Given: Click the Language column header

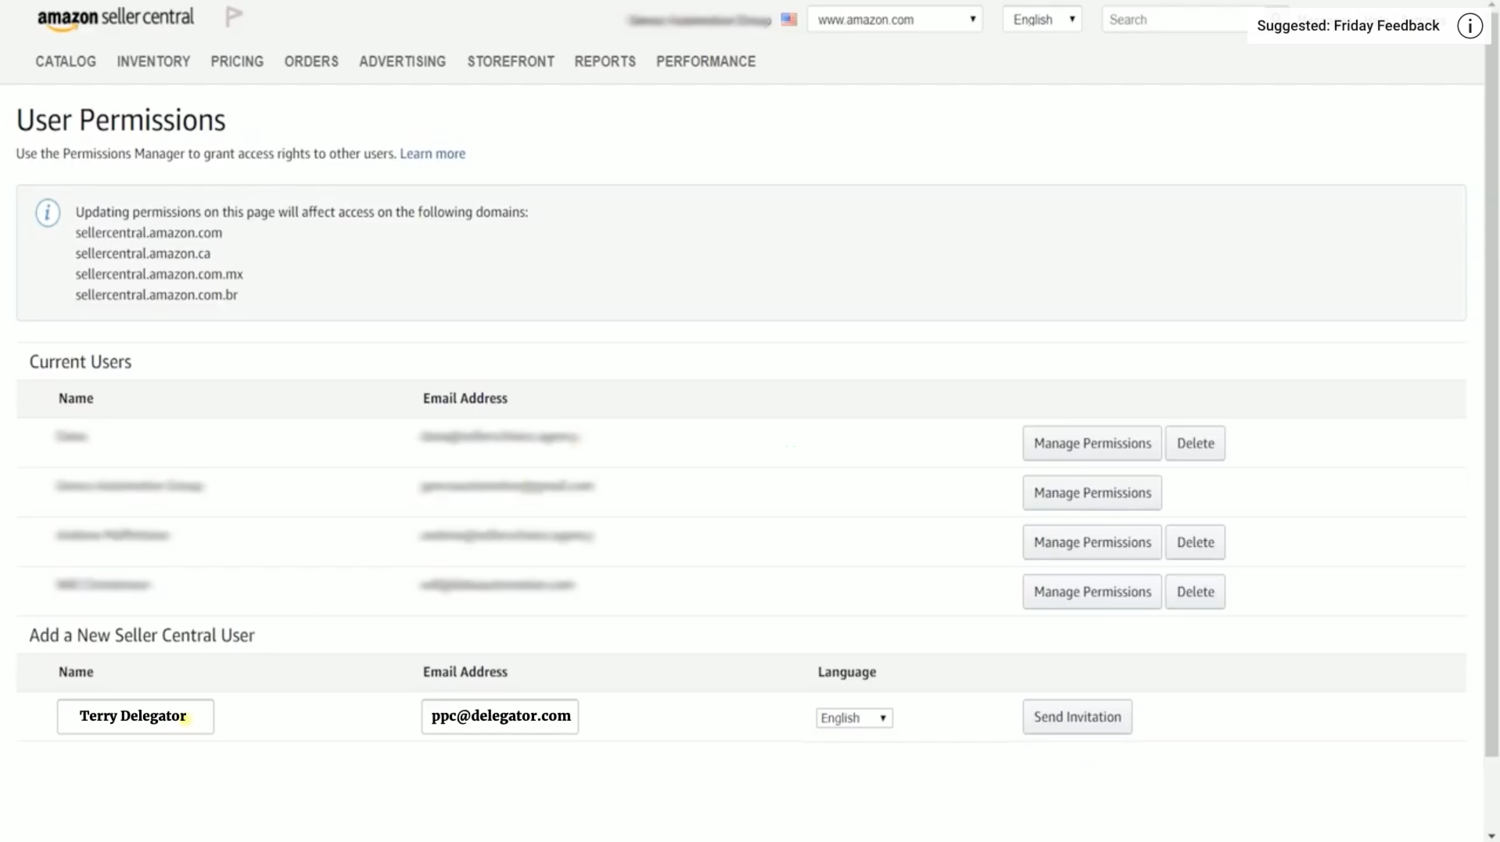Looking at the screenshot, I should 847,672.
